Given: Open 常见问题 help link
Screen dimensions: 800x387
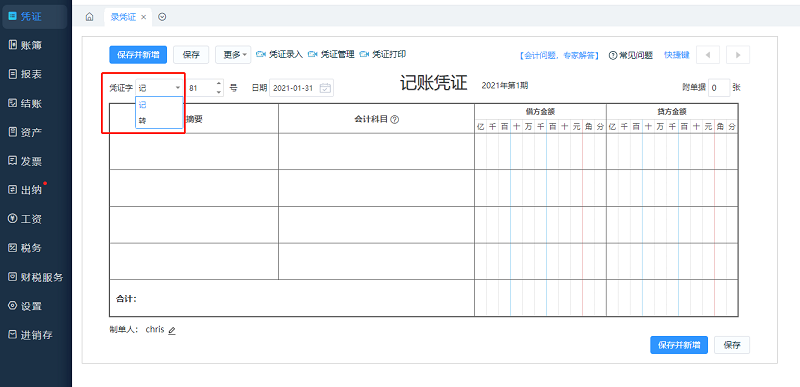Looking at the screenshot, I should point(631,56).
